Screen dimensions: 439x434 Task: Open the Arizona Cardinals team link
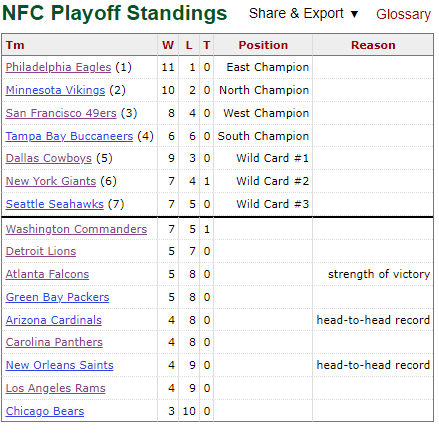click(x=54, y=320)
